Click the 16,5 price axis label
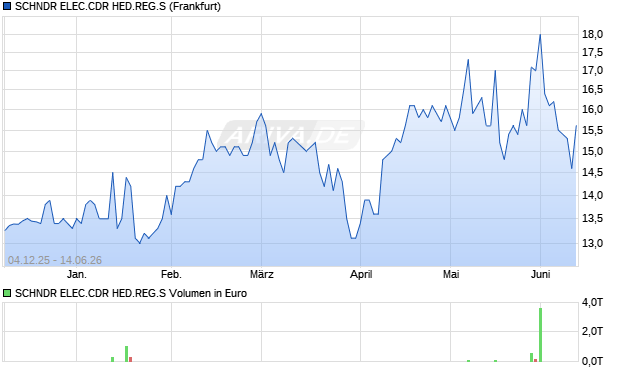Screen dimensions: 620x371 592,89
